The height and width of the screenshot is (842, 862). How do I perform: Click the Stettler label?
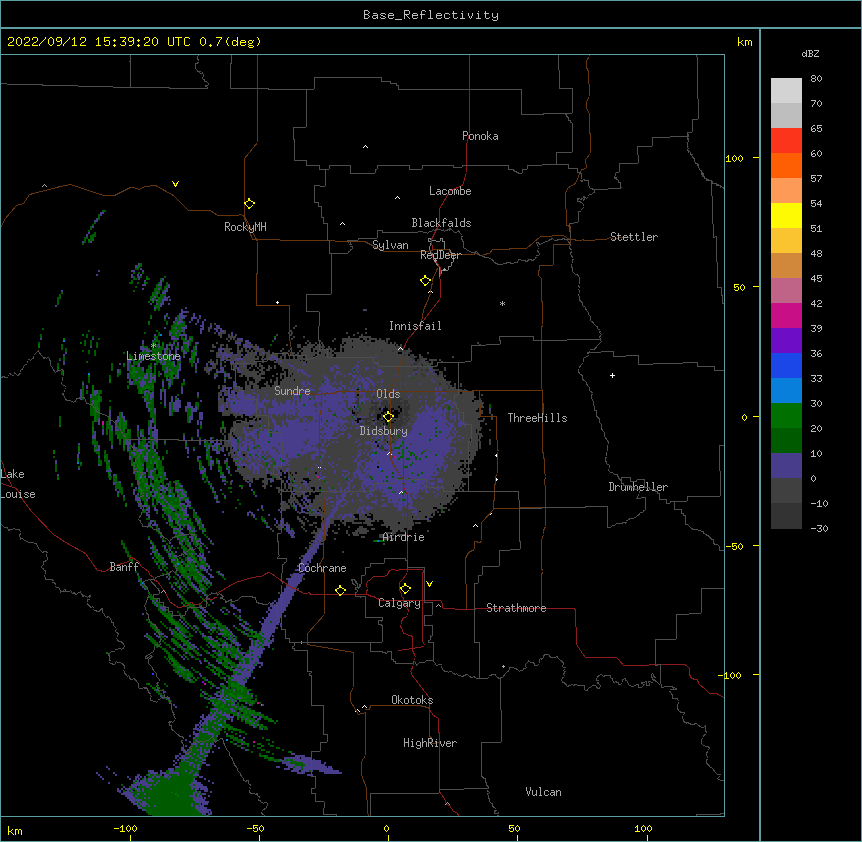click(x=633, y=237)
